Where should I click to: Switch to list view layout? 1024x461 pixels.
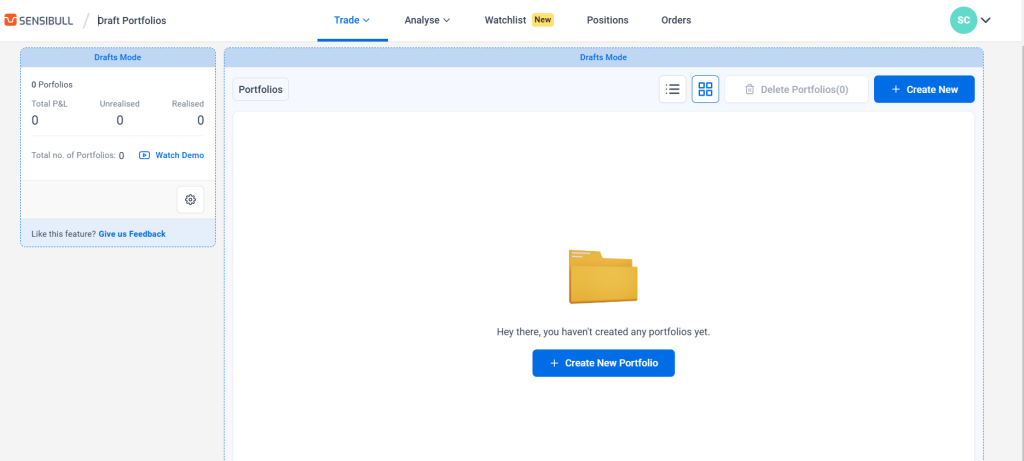click(x=673, y=89)
